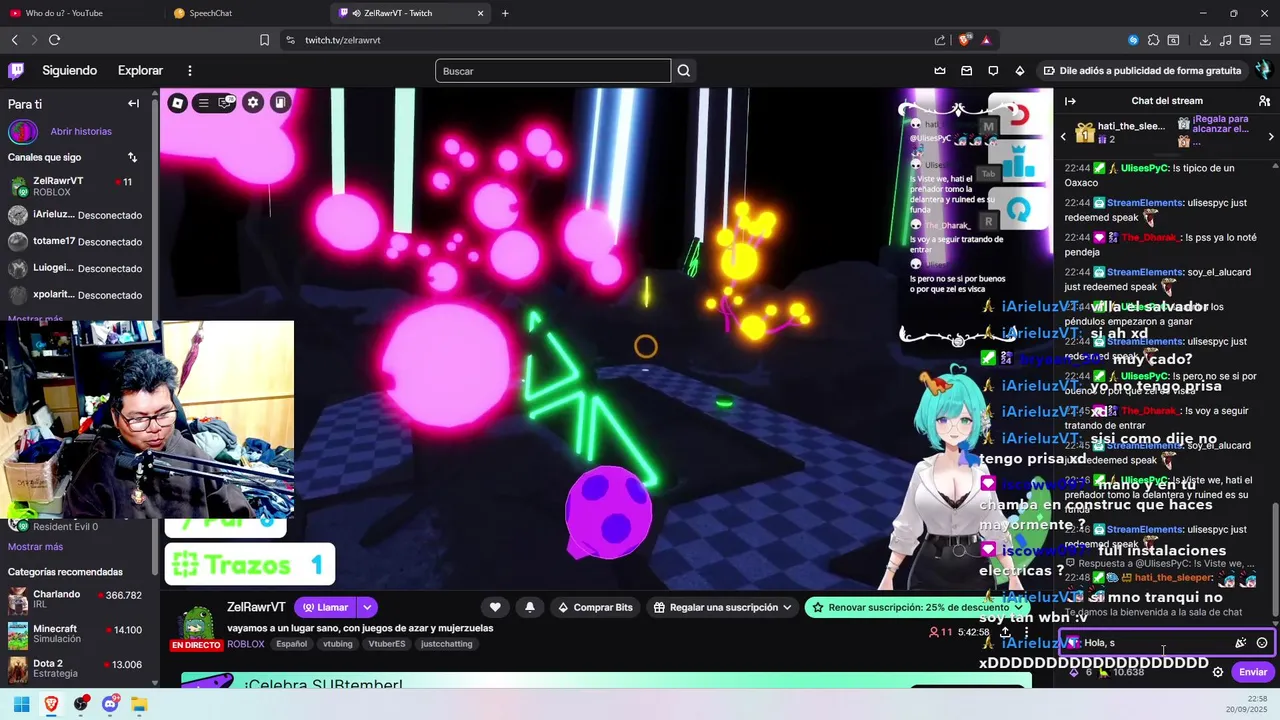
Task: Open the media control music note icon
Action: tap(1226, 40)
